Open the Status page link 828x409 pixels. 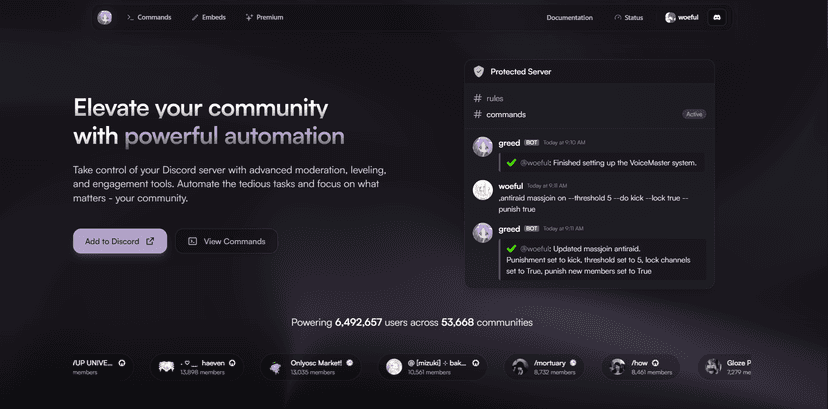click(x=628, y=17)
